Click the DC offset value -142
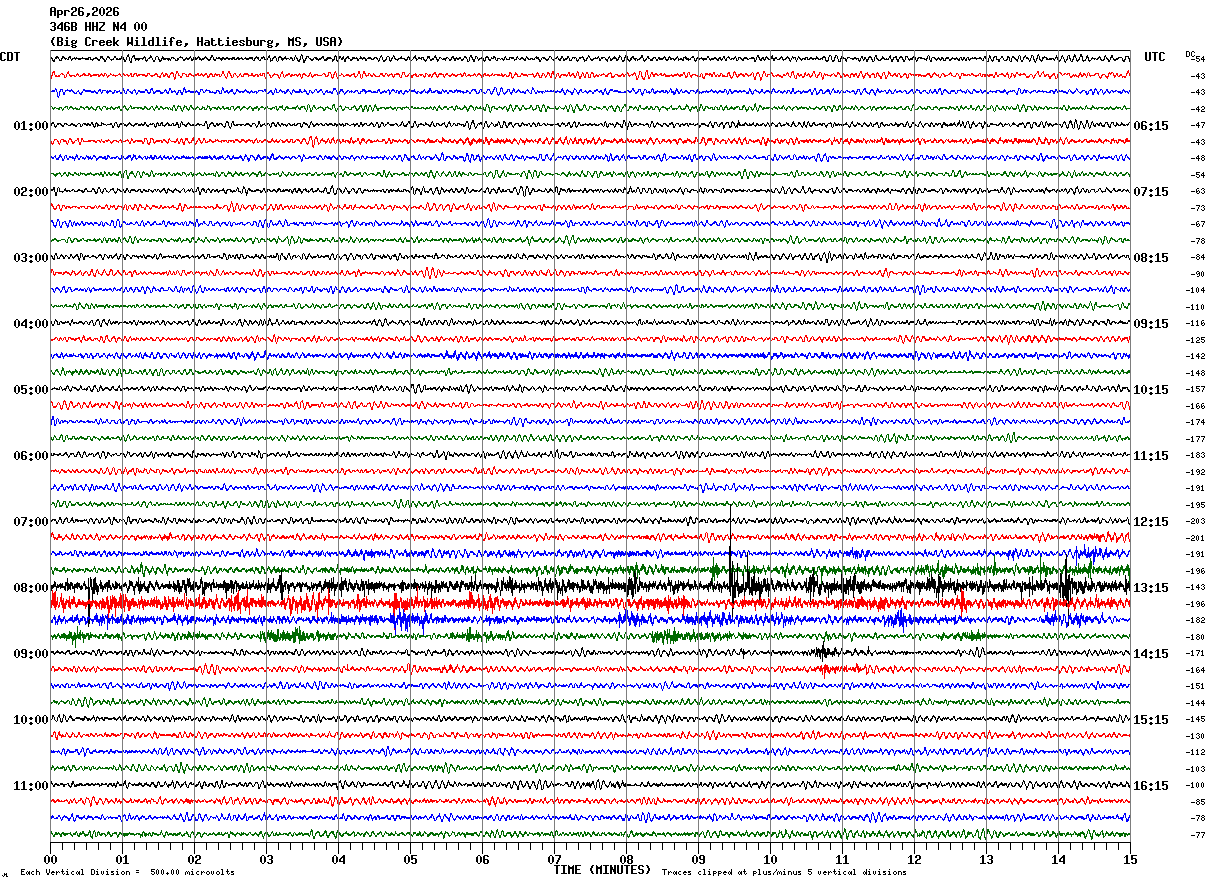 click(x=1196, y=357)
